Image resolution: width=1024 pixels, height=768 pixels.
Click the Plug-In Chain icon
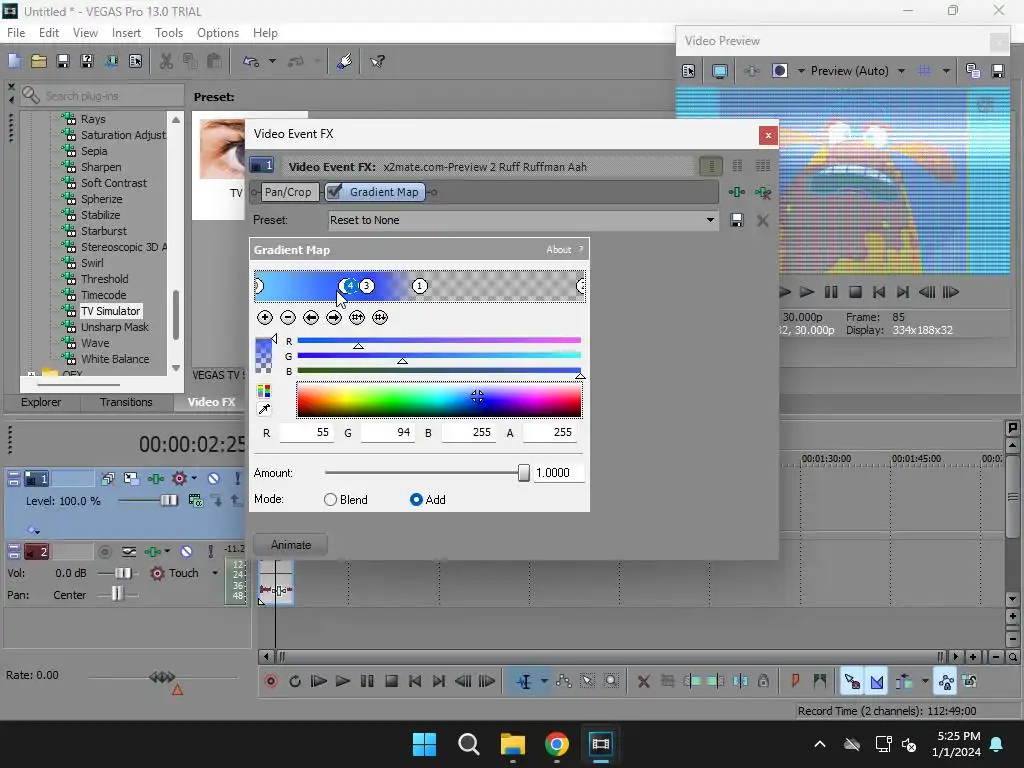click(737, 192)
